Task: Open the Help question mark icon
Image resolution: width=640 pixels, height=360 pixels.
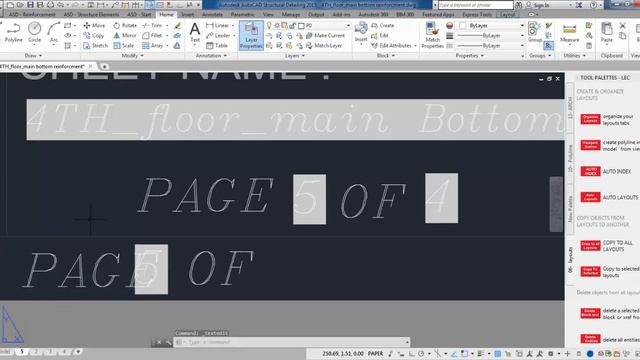Action: point(593,5)
